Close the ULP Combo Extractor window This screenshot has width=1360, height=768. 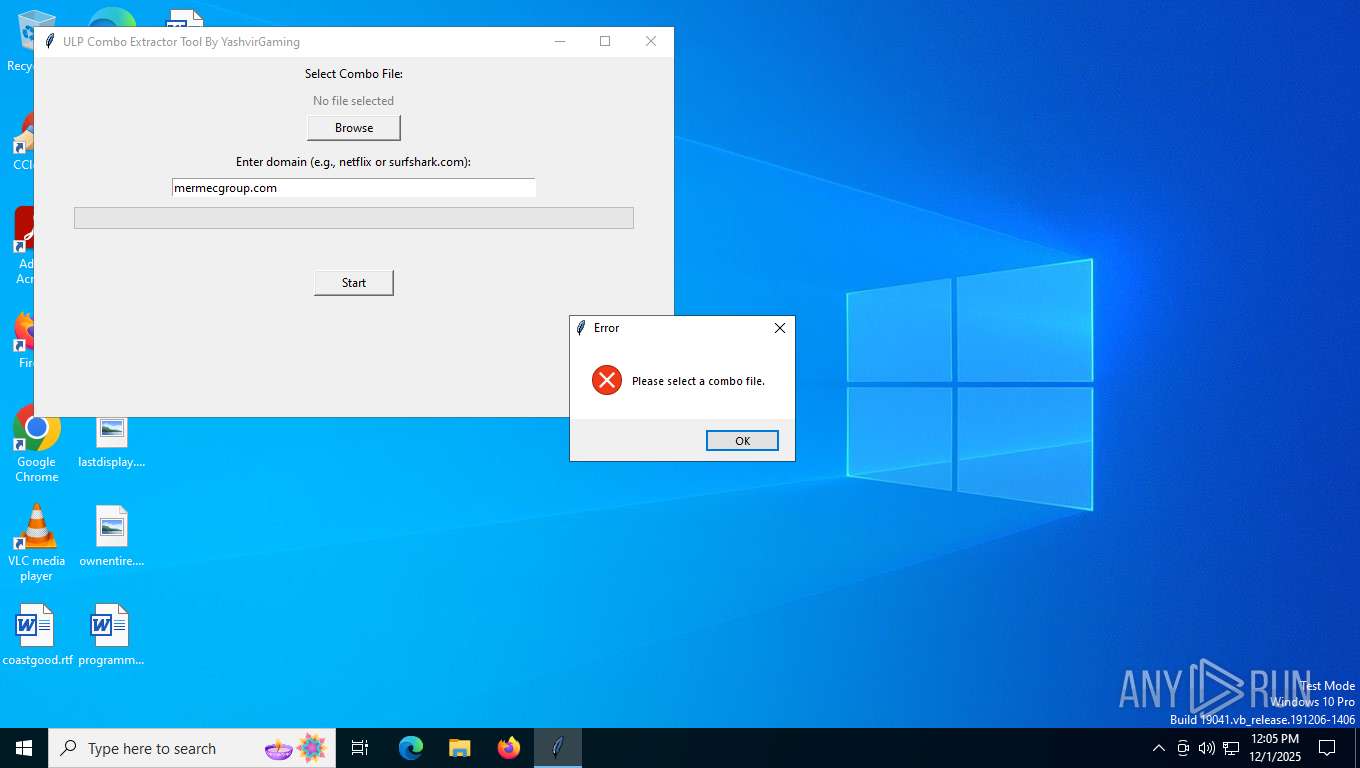point(651,41)
